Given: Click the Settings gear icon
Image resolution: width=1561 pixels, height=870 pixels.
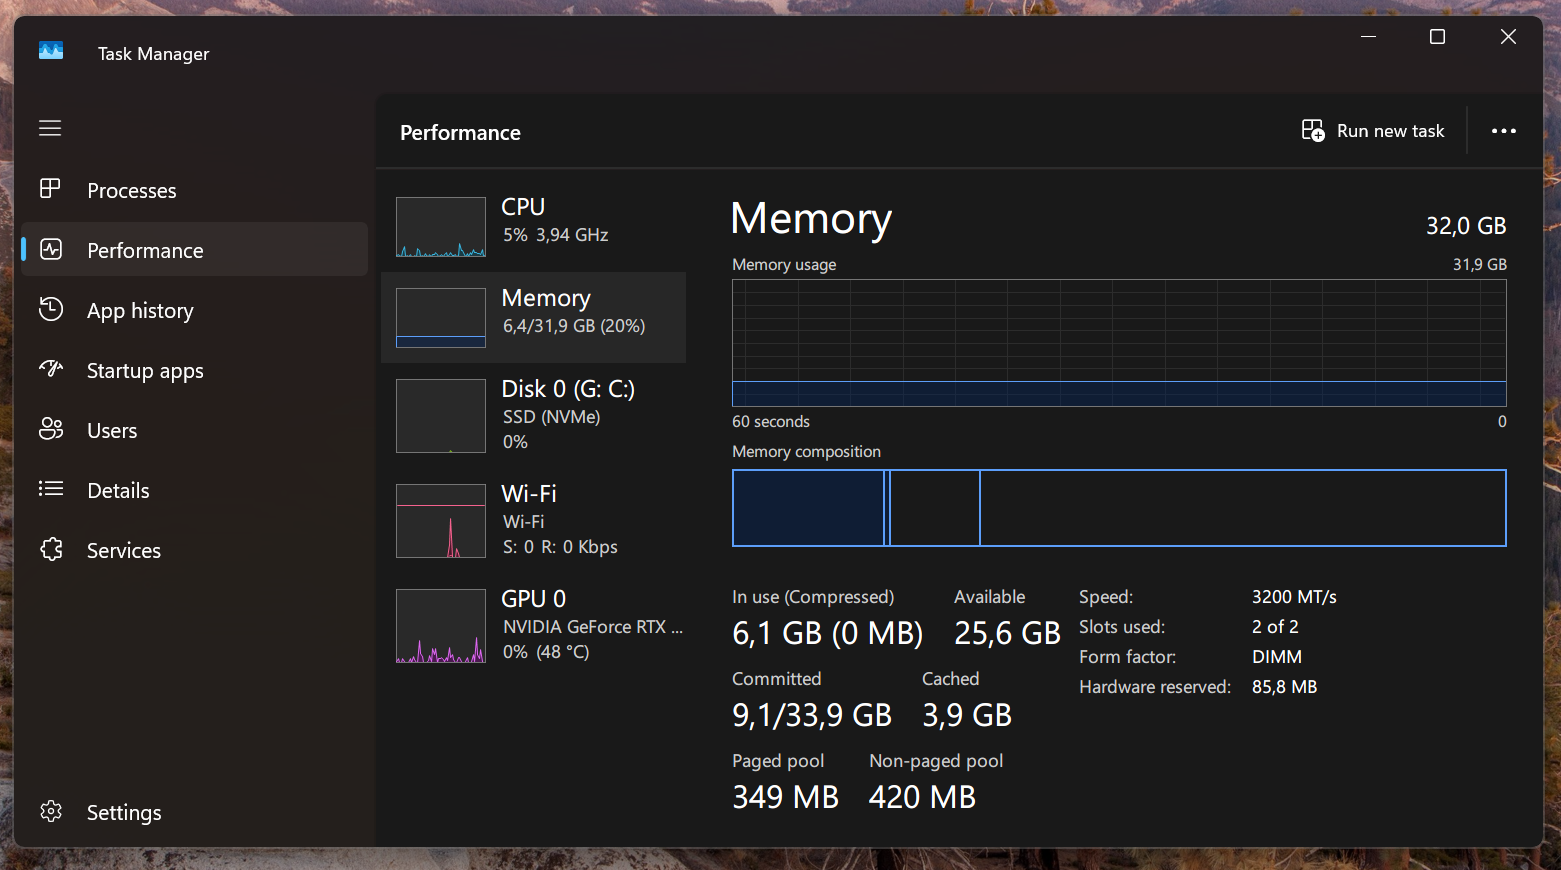Looking at the screenshot, I should coord(51,811).
